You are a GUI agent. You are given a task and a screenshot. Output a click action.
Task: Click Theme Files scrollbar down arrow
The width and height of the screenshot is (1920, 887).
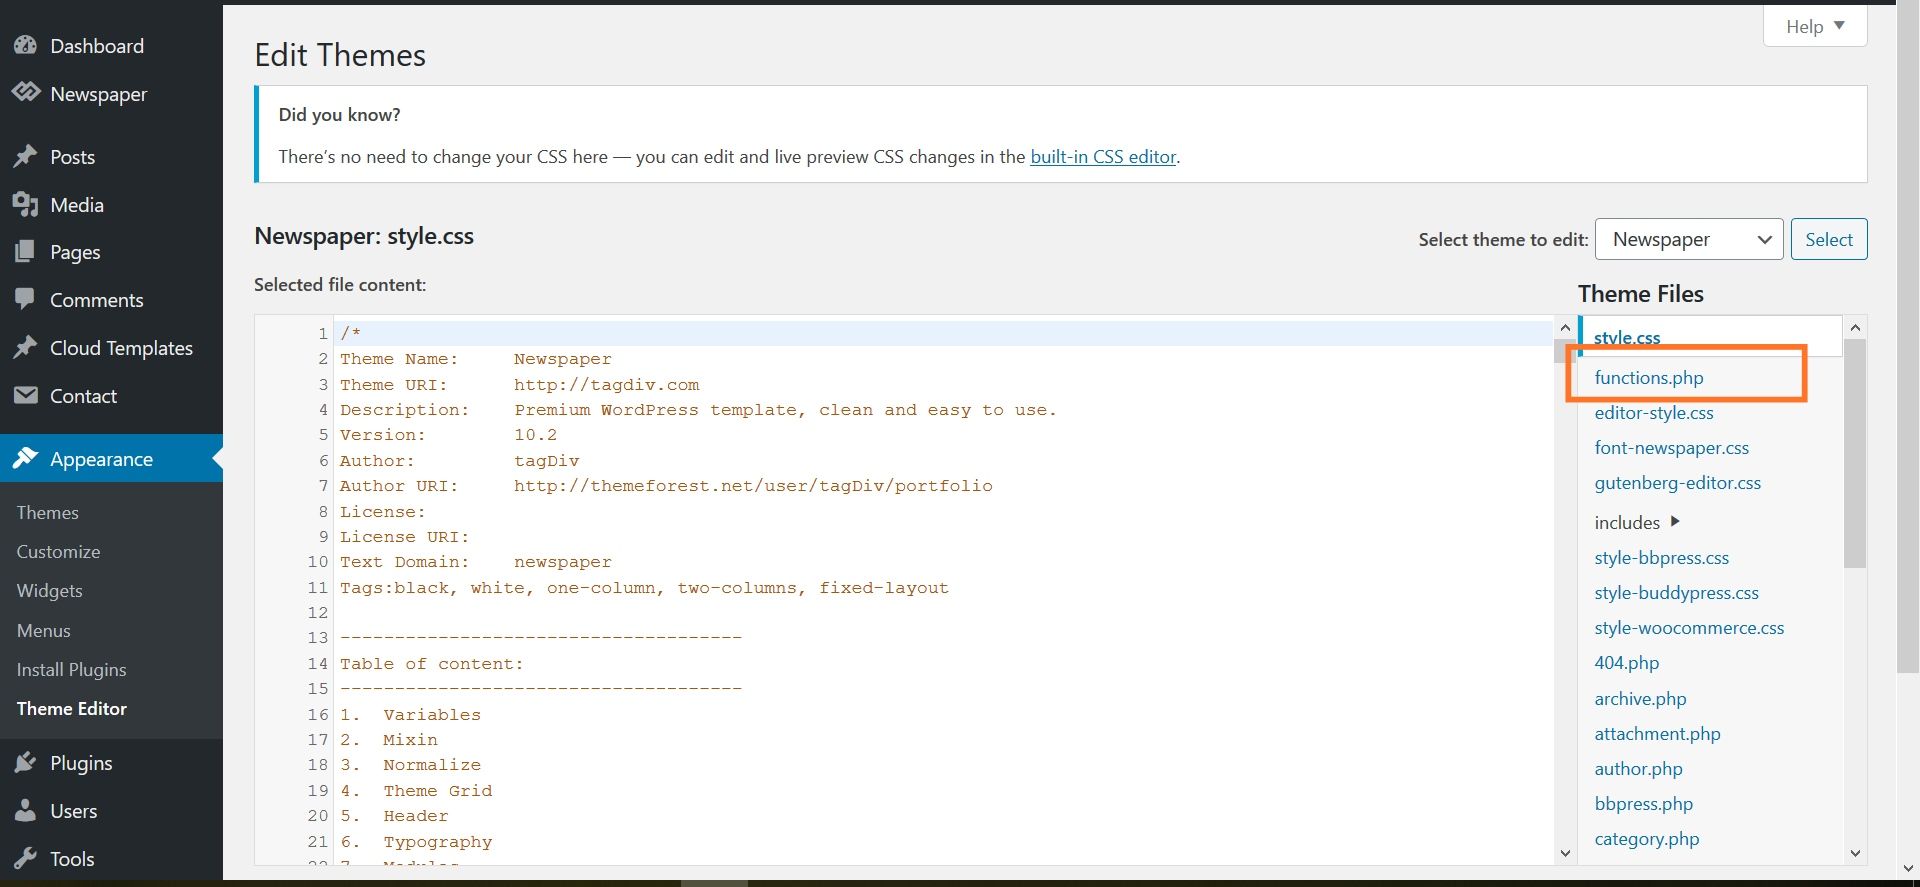1855,853
